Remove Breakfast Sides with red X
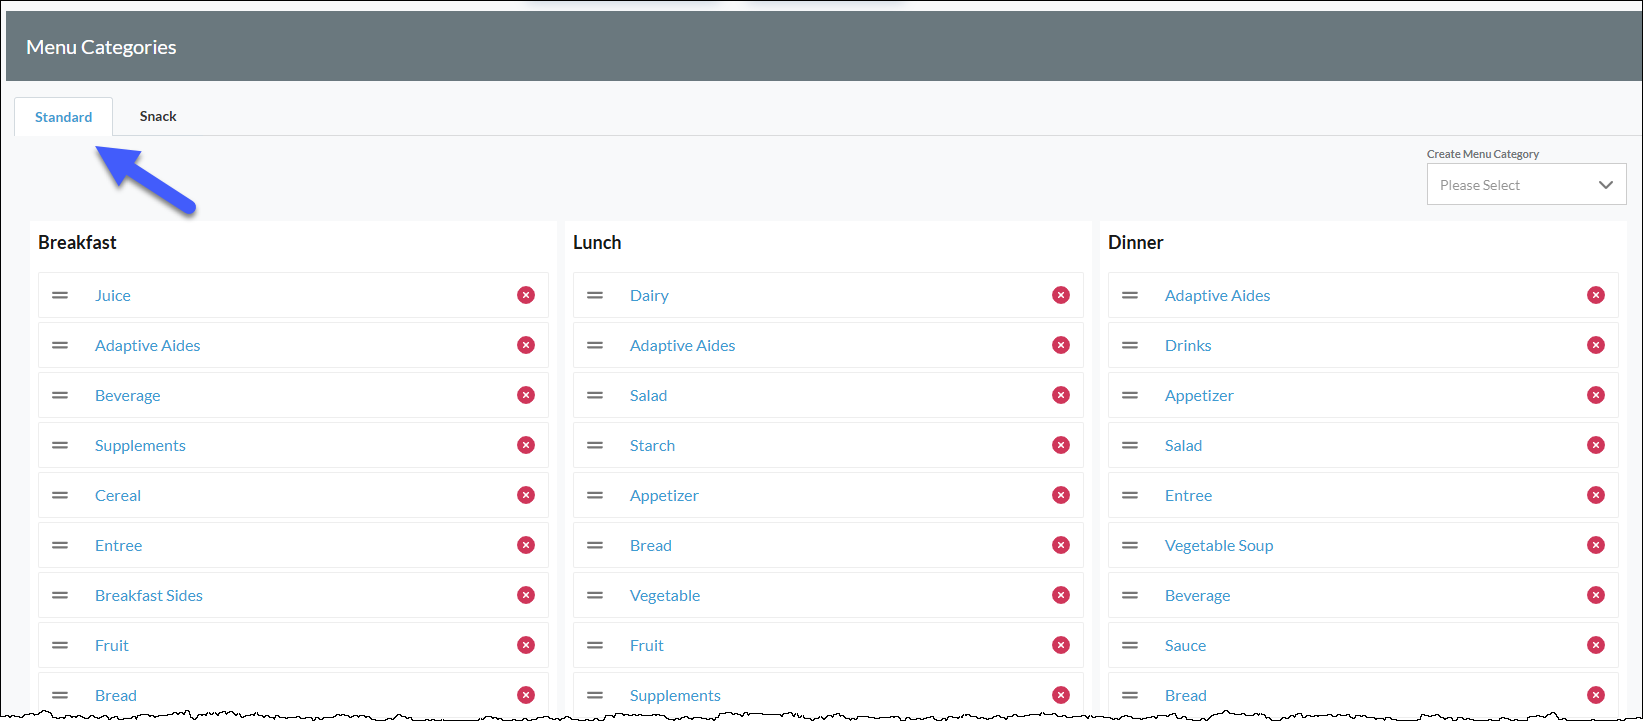Viewport: 1643px width, 721px height. pyautogui.click(x=526, y=595)
